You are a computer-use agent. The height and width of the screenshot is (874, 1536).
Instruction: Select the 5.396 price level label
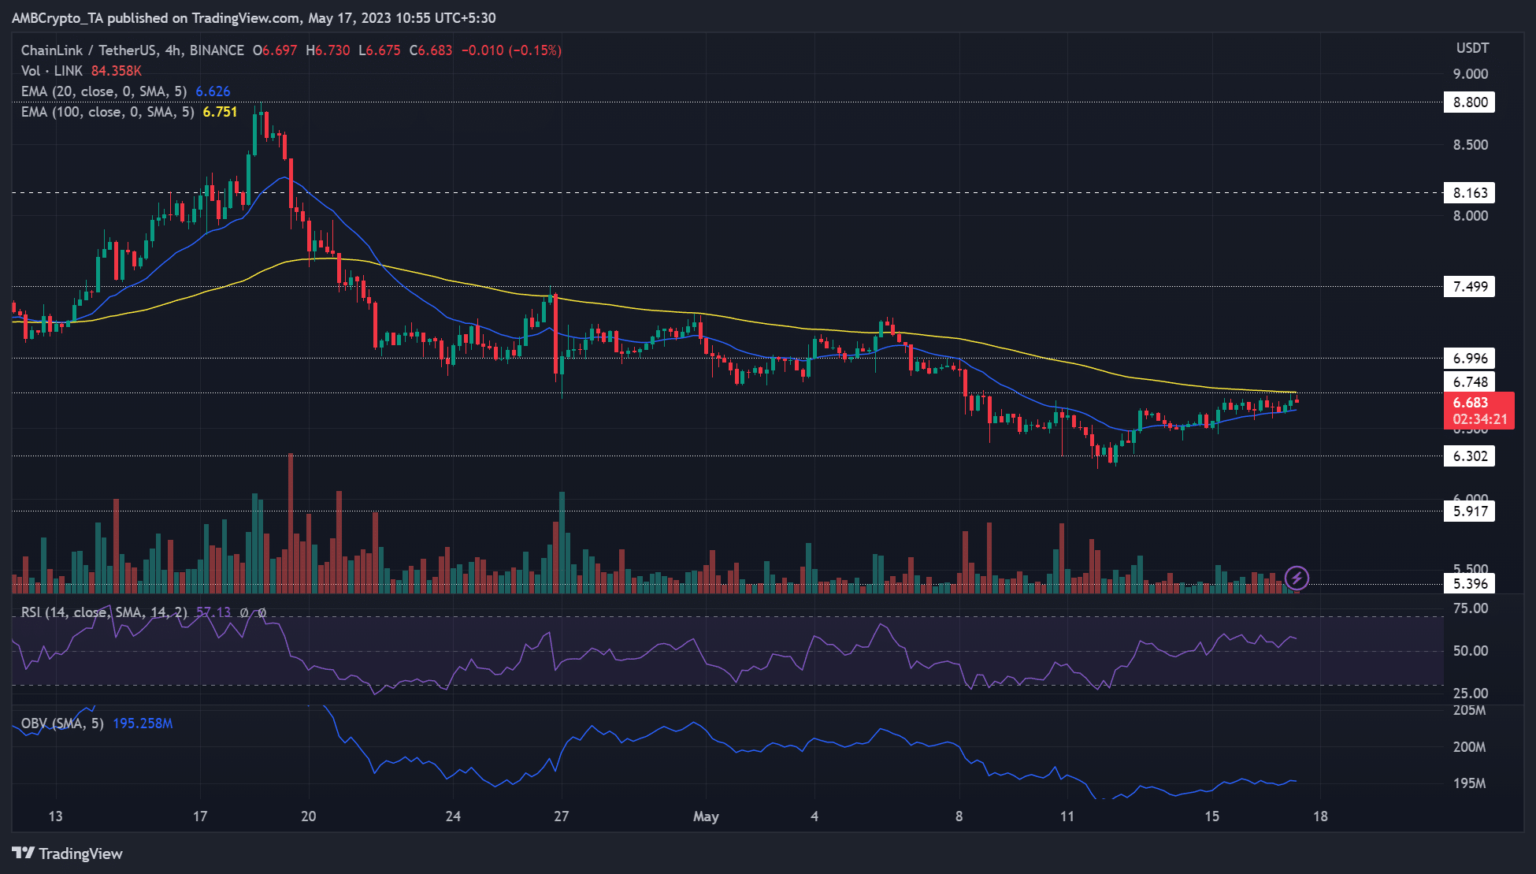click(x=1470, y=584)
